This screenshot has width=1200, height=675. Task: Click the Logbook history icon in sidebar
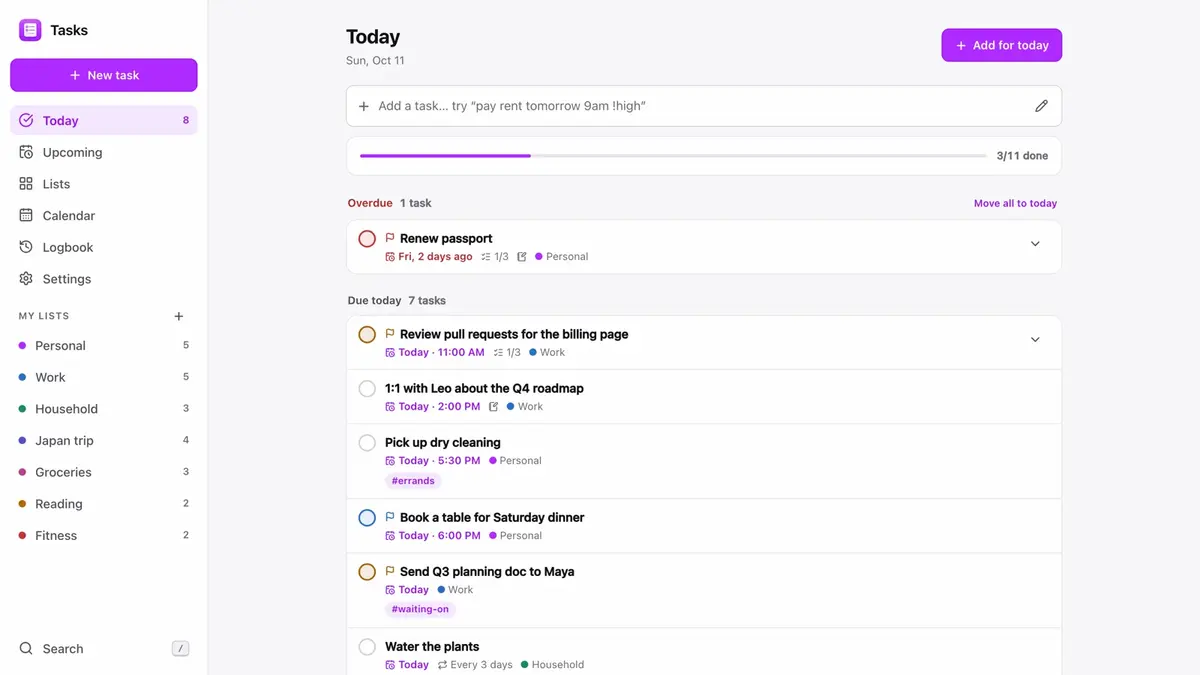click(x=26, y=247)
